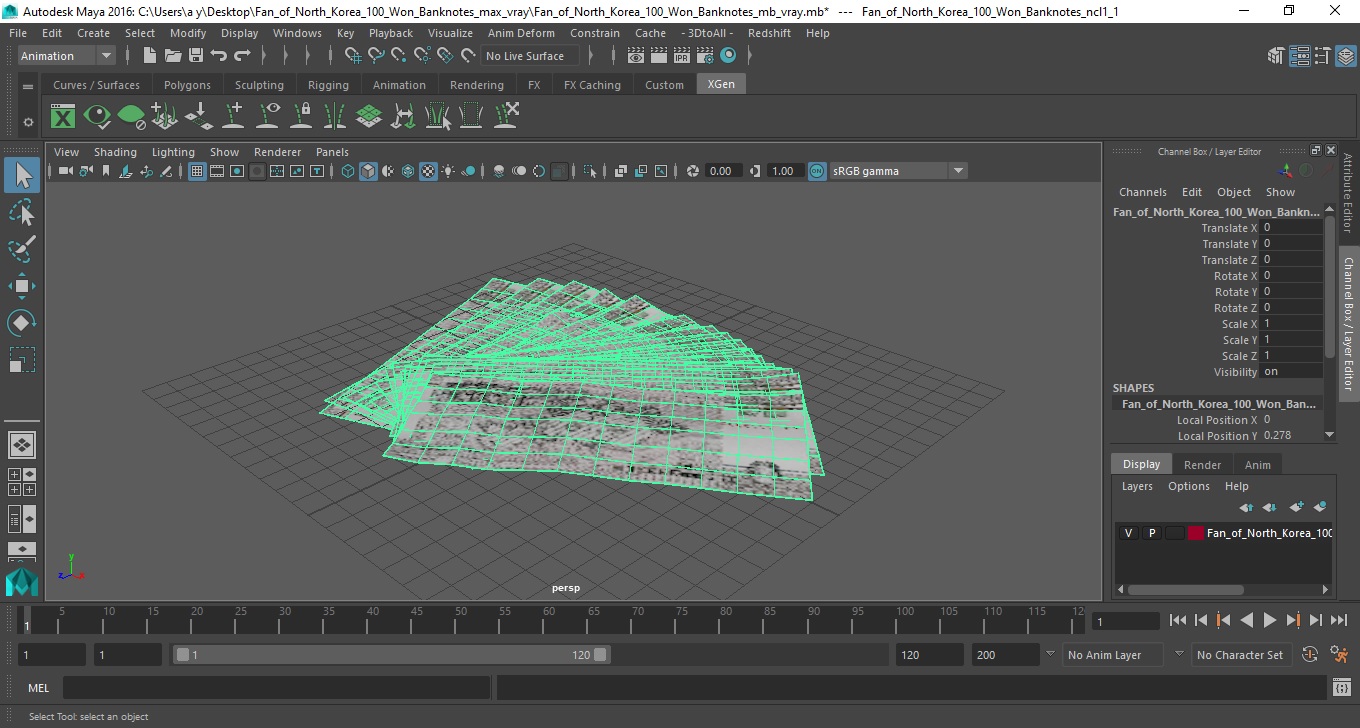Open the Redshift menu
1360x728 pixels.
pyautogui.click(x=769, y=33)
